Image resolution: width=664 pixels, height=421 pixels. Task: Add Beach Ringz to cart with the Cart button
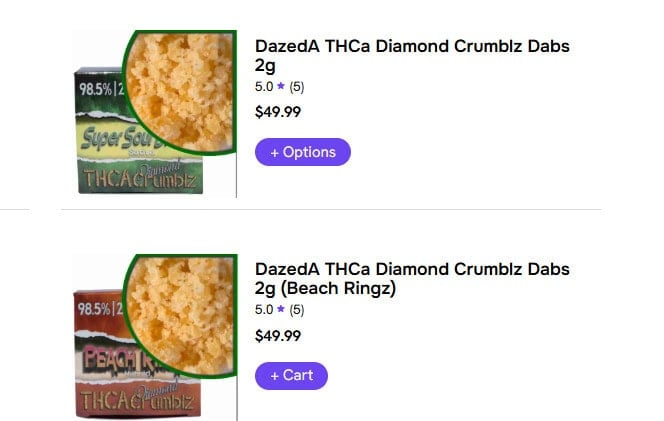point(291,375)
